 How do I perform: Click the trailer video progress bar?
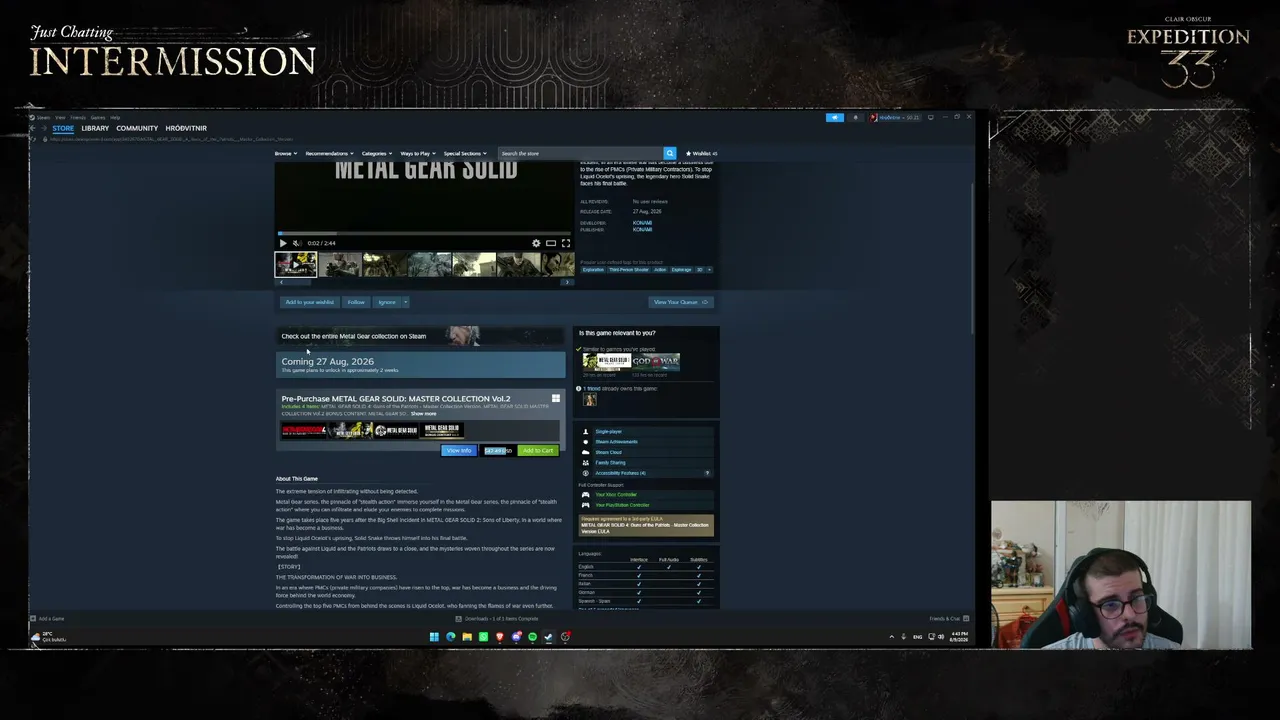click(425, 233)
